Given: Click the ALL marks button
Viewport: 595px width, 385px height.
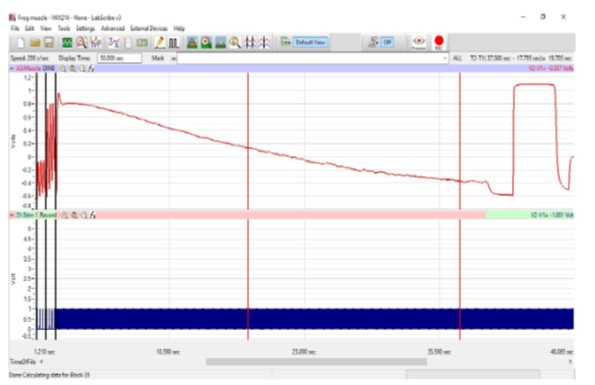Looking at the screenshot, I should click(457, 58).
